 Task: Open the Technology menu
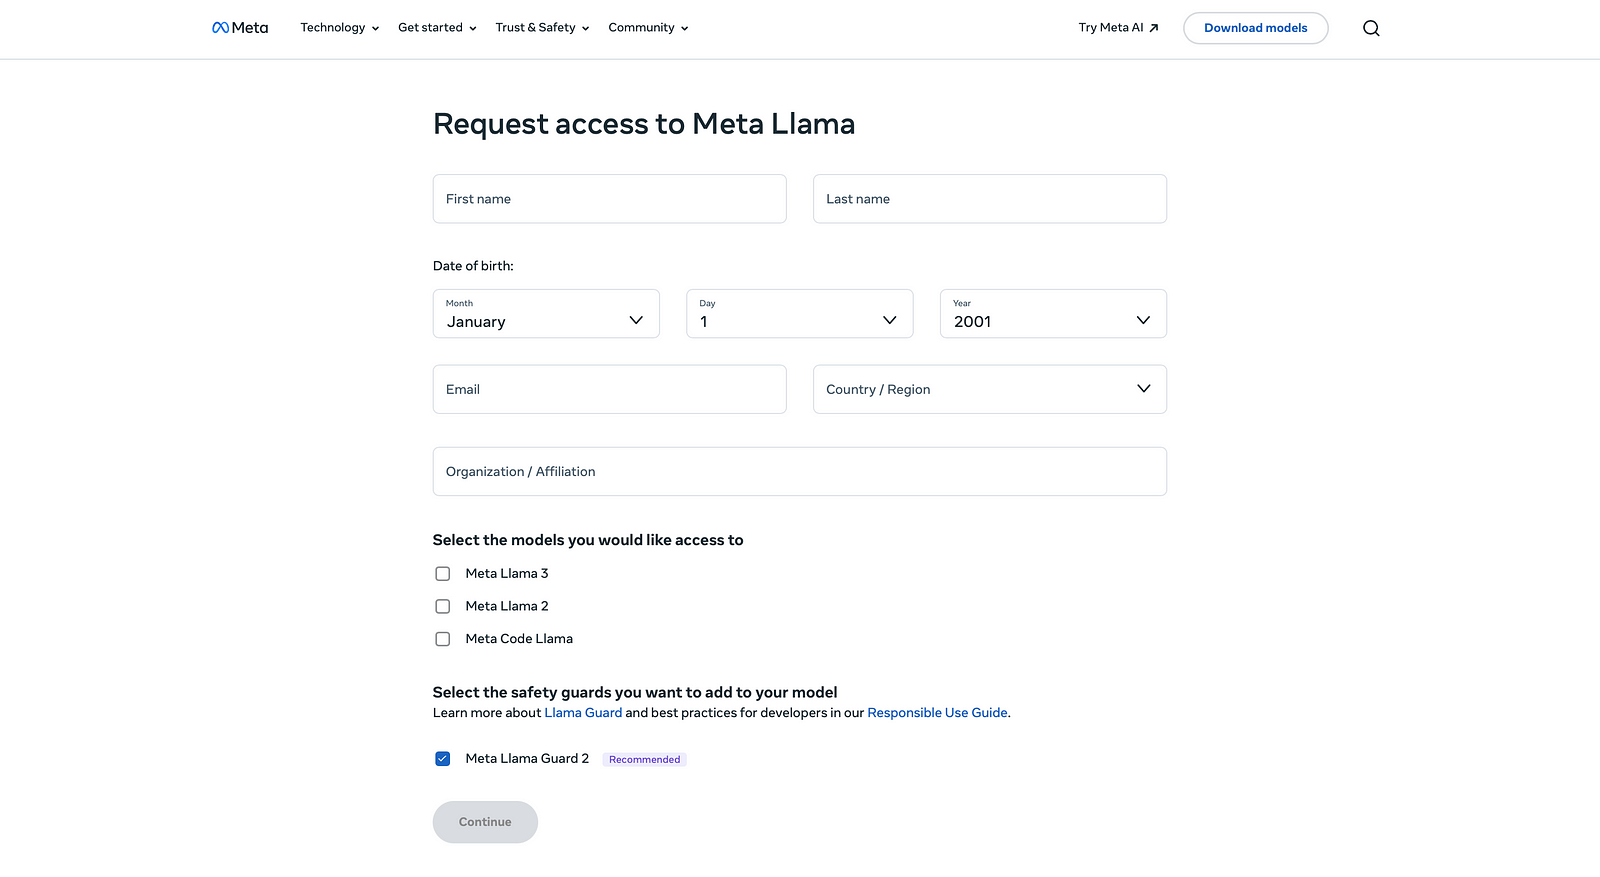339,28
